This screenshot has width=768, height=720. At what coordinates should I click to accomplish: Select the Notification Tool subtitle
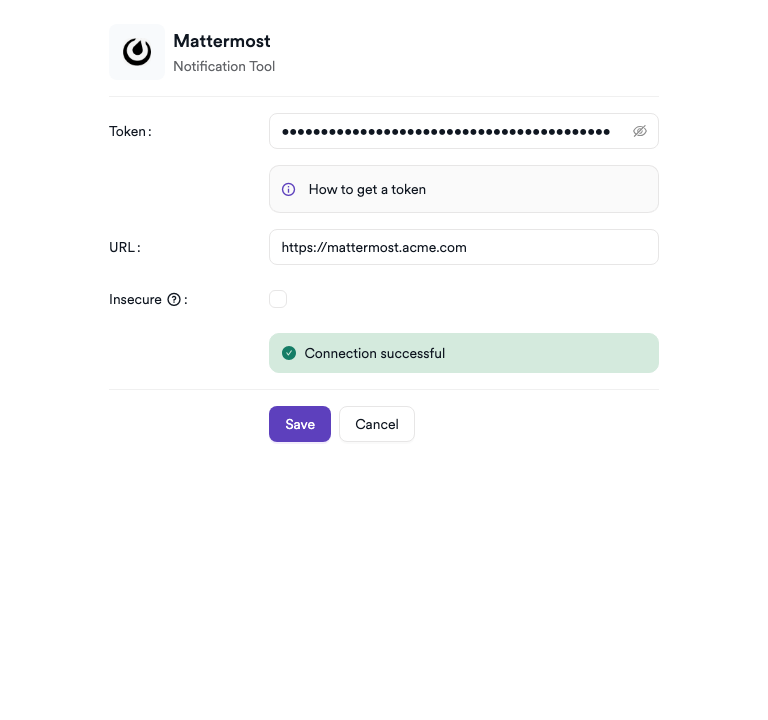[x=224, y=67]
